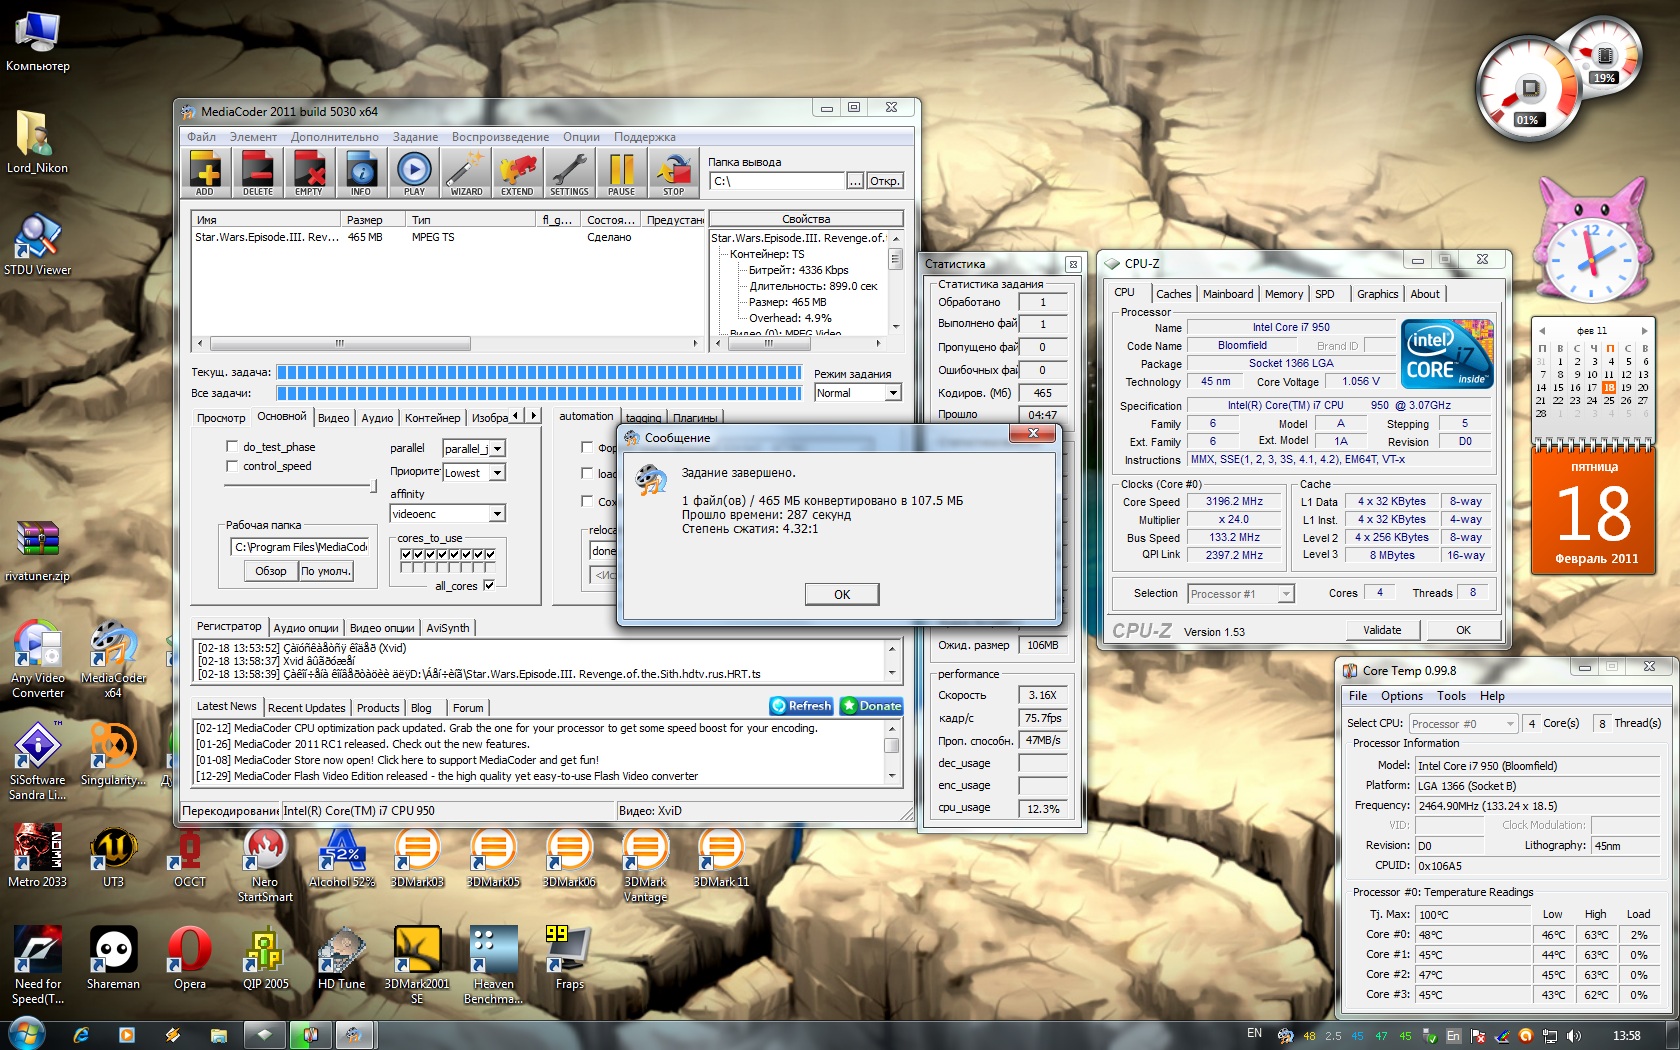Select the MediaCoder x64 desktop shortcut
This screenshot has width=1680, height=1050.
click(113, 658)
